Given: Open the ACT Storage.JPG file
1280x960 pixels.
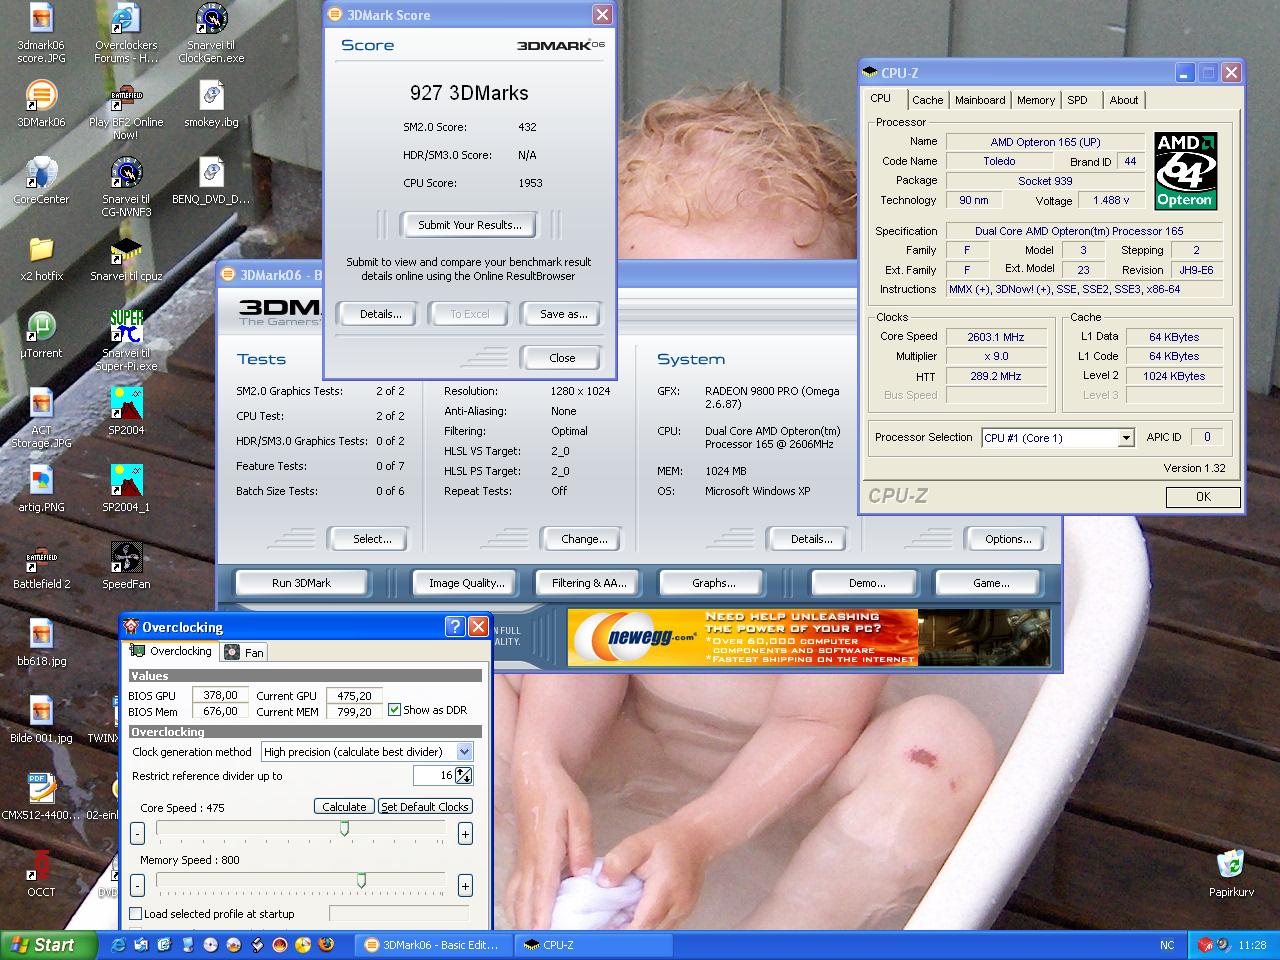Looking at the screenshot, I should [41, 419].
